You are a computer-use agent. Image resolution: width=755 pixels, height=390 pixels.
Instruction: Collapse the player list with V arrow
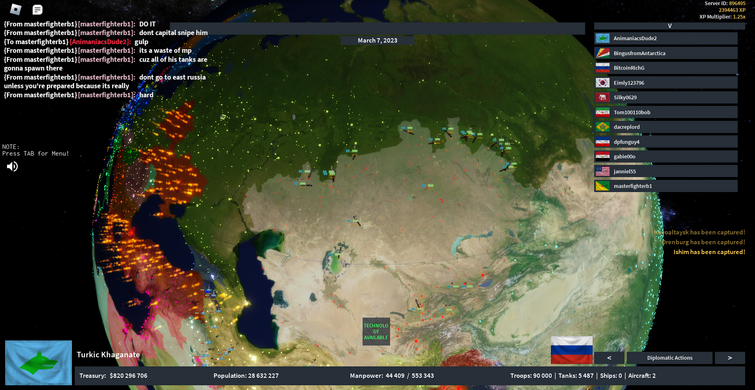(669, 26)
